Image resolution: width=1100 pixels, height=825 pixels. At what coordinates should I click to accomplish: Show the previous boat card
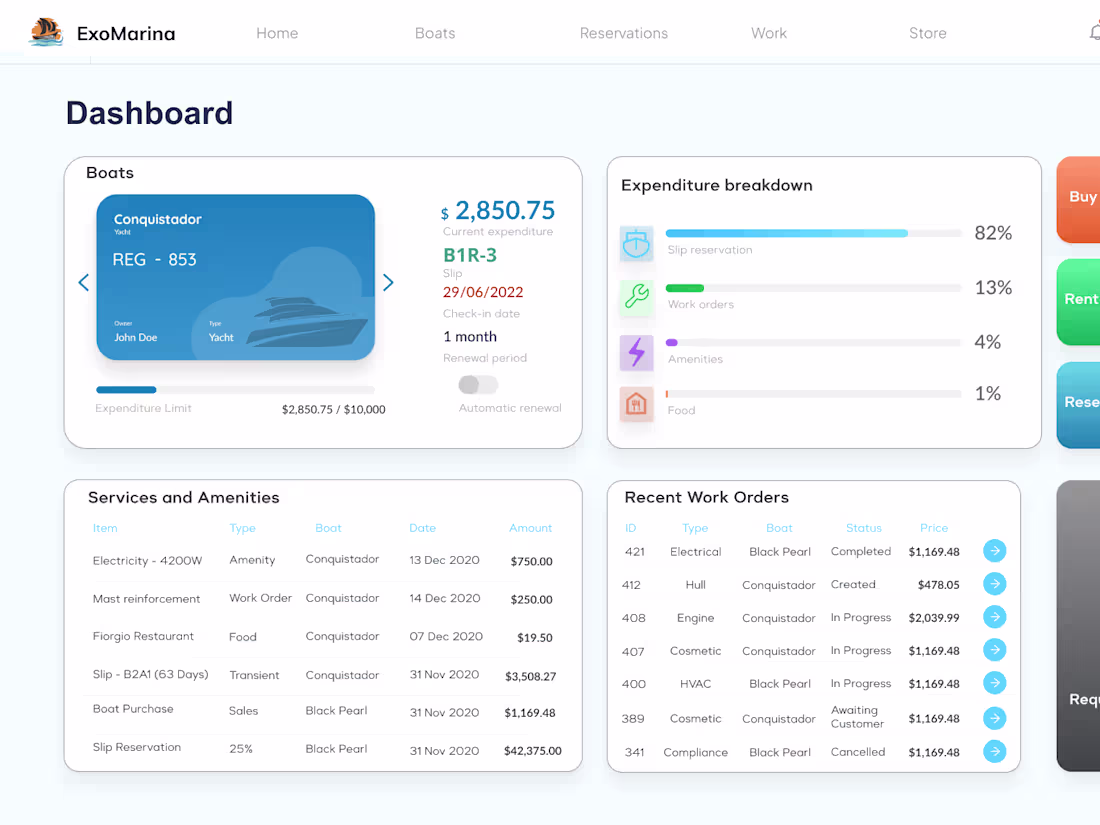83,282
